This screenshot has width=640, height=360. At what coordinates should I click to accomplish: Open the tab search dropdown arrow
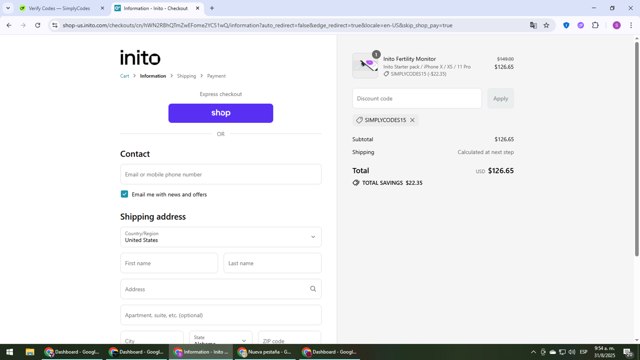[8, 8]
